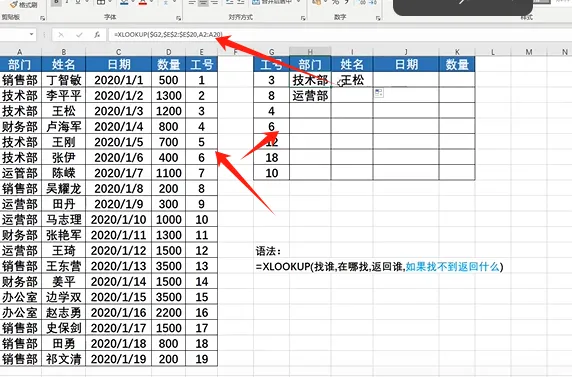The height and width of the screenshot is (377, 572).
Task: Select column J header
Action: click(x=406, y=52)
